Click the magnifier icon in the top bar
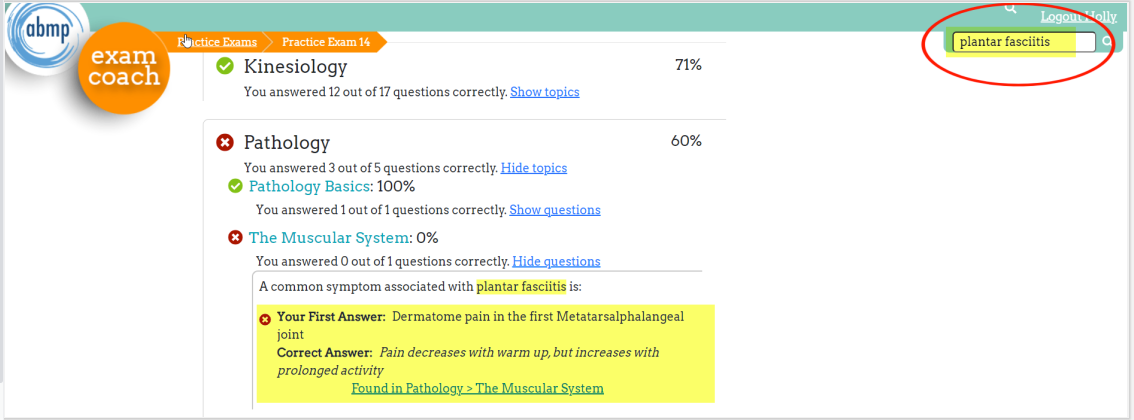This screenshot has height=420, width=1134. point(1010,8)
